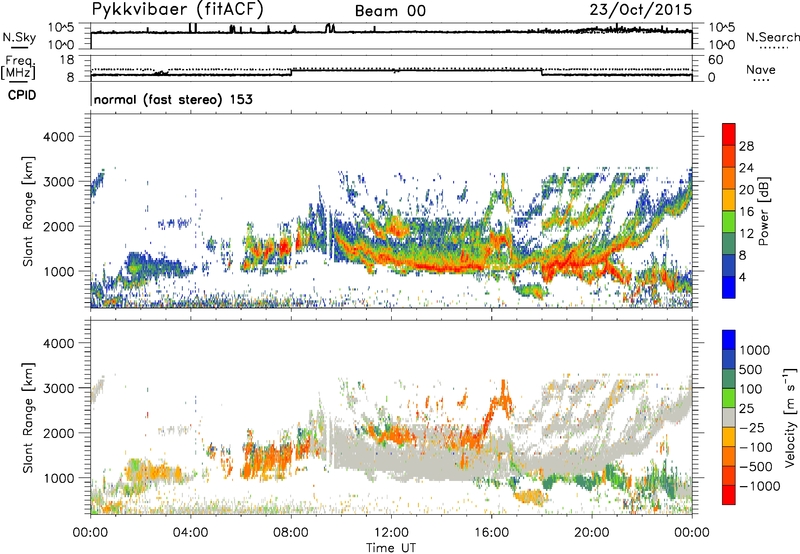The image size is (800, 554).
Task: Click the '28' Power scale value
Action: [746, 146]
